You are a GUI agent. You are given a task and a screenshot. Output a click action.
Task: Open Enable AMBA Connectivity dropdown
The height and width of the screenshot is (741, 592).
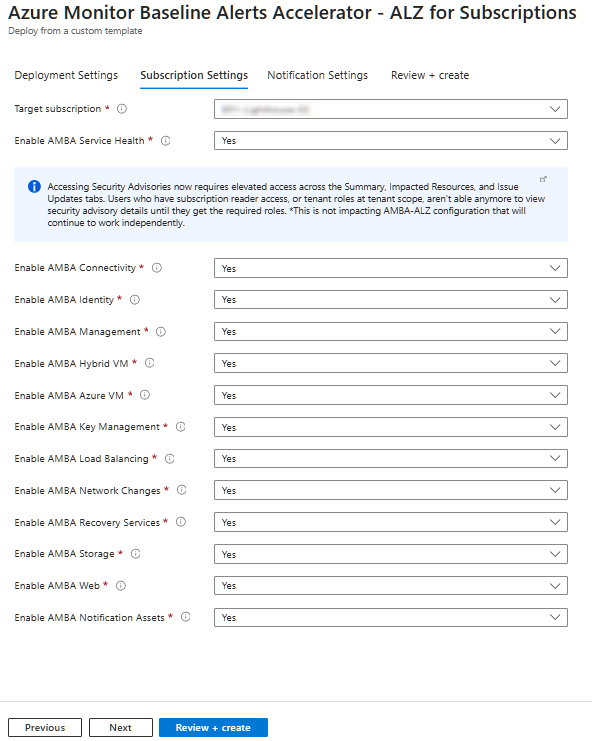[x=391, y=268]
